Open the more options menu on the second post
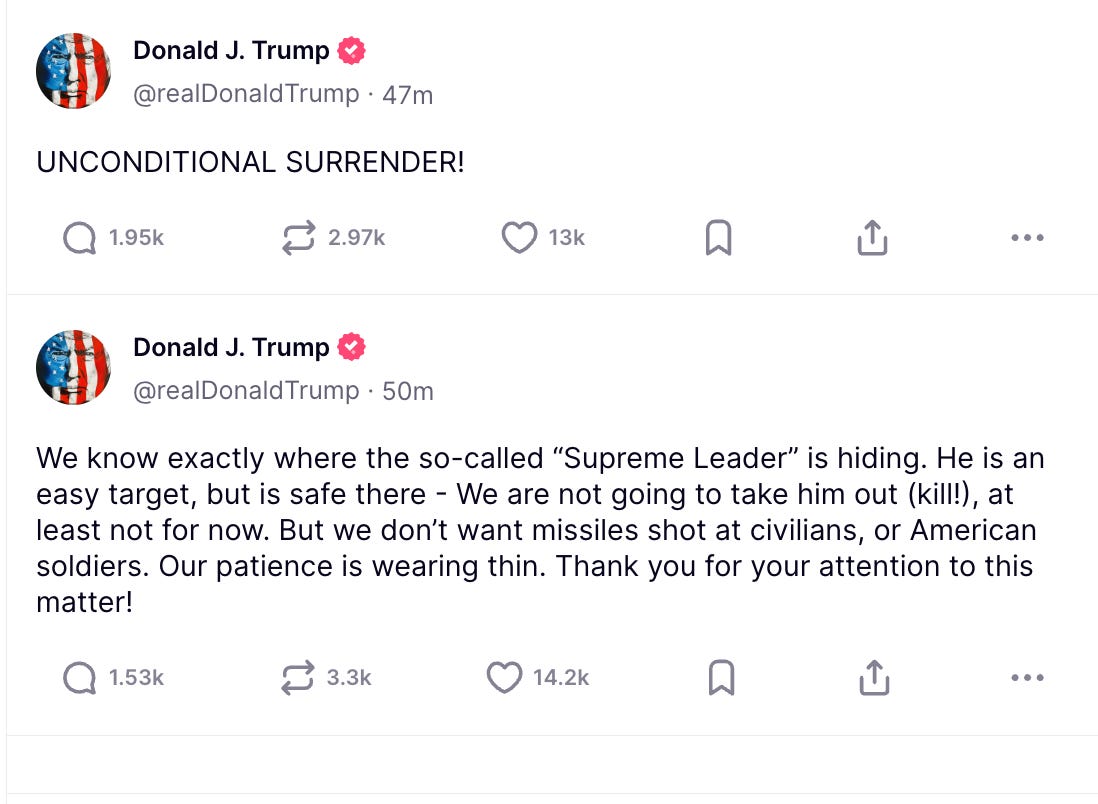 pyautogui.click(x=1027, y=677)
